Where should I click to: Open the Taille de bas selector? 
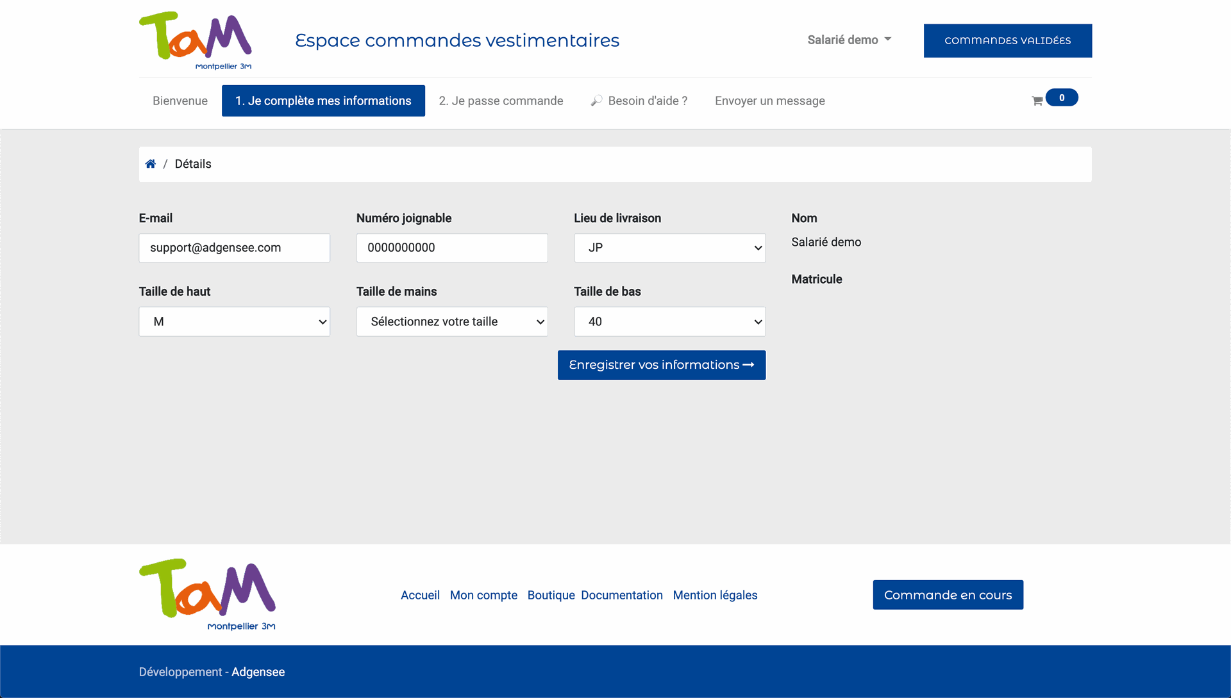[669, 322]
